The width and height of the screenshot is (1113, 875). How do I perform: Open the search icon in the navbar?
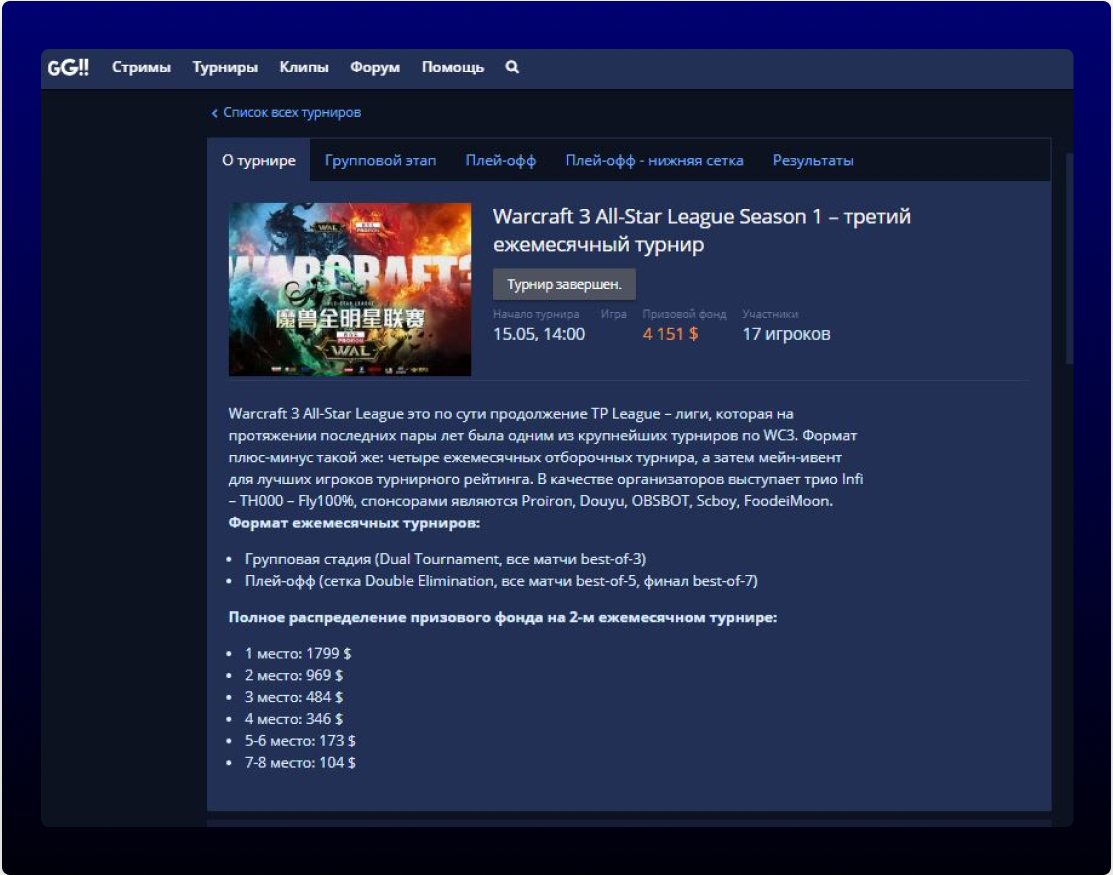pos(511,68)
